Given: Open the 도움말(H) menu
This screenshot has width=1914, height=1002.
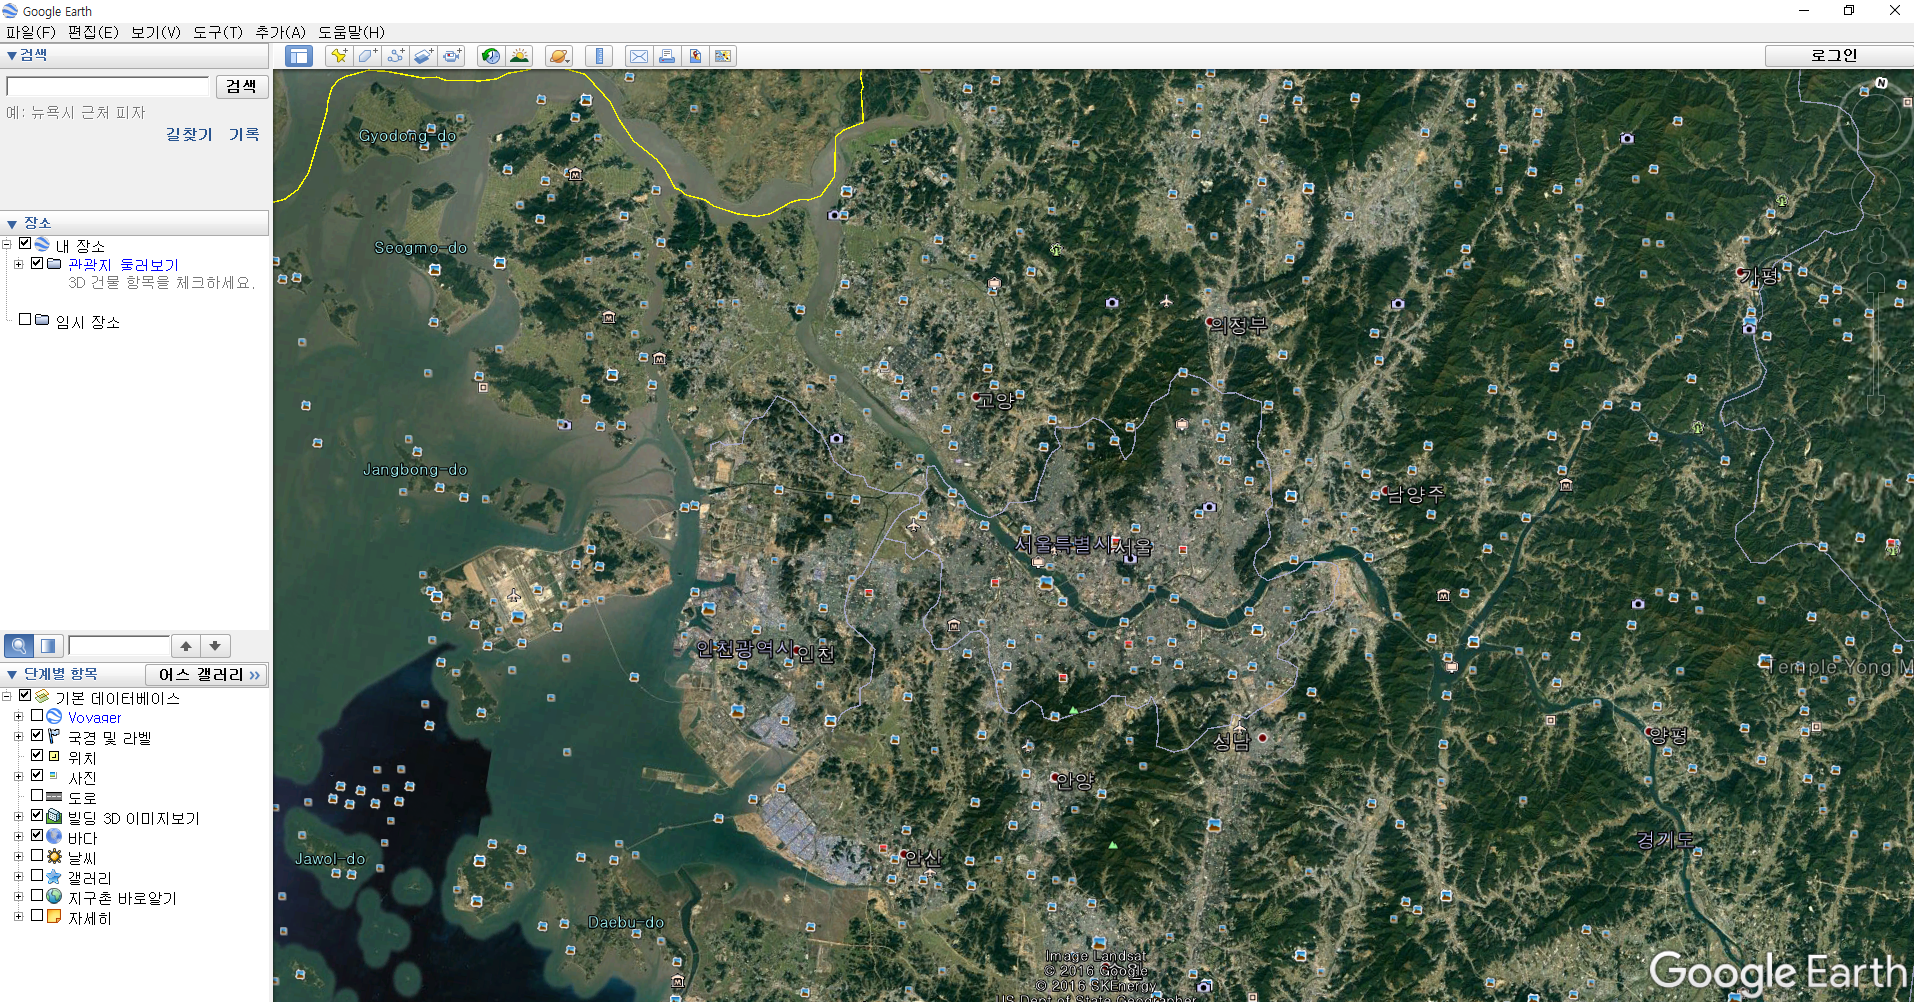Looking at the screenshot, I should point(351,32).
